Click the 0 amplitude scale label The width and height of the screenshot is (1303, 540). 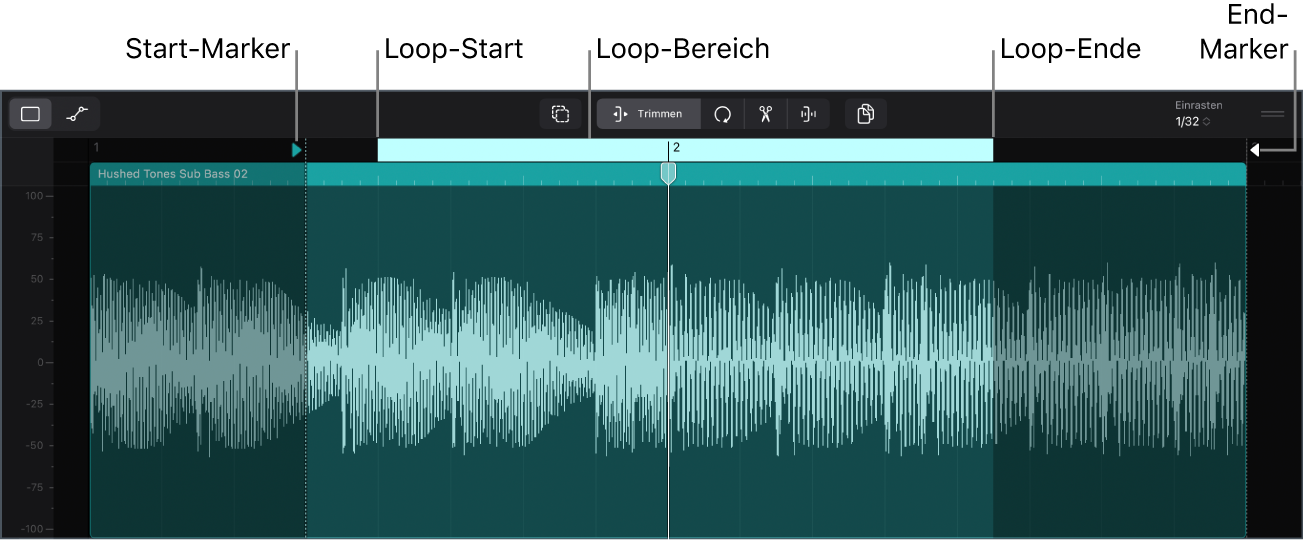pyautogui.click(x=40, y=363)
